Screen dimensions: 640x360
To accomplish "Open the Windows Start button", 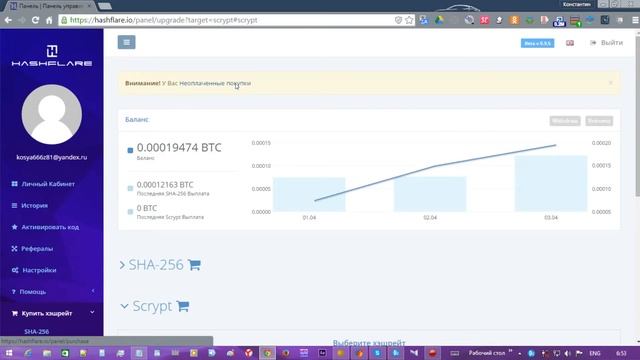I will 9,353.
